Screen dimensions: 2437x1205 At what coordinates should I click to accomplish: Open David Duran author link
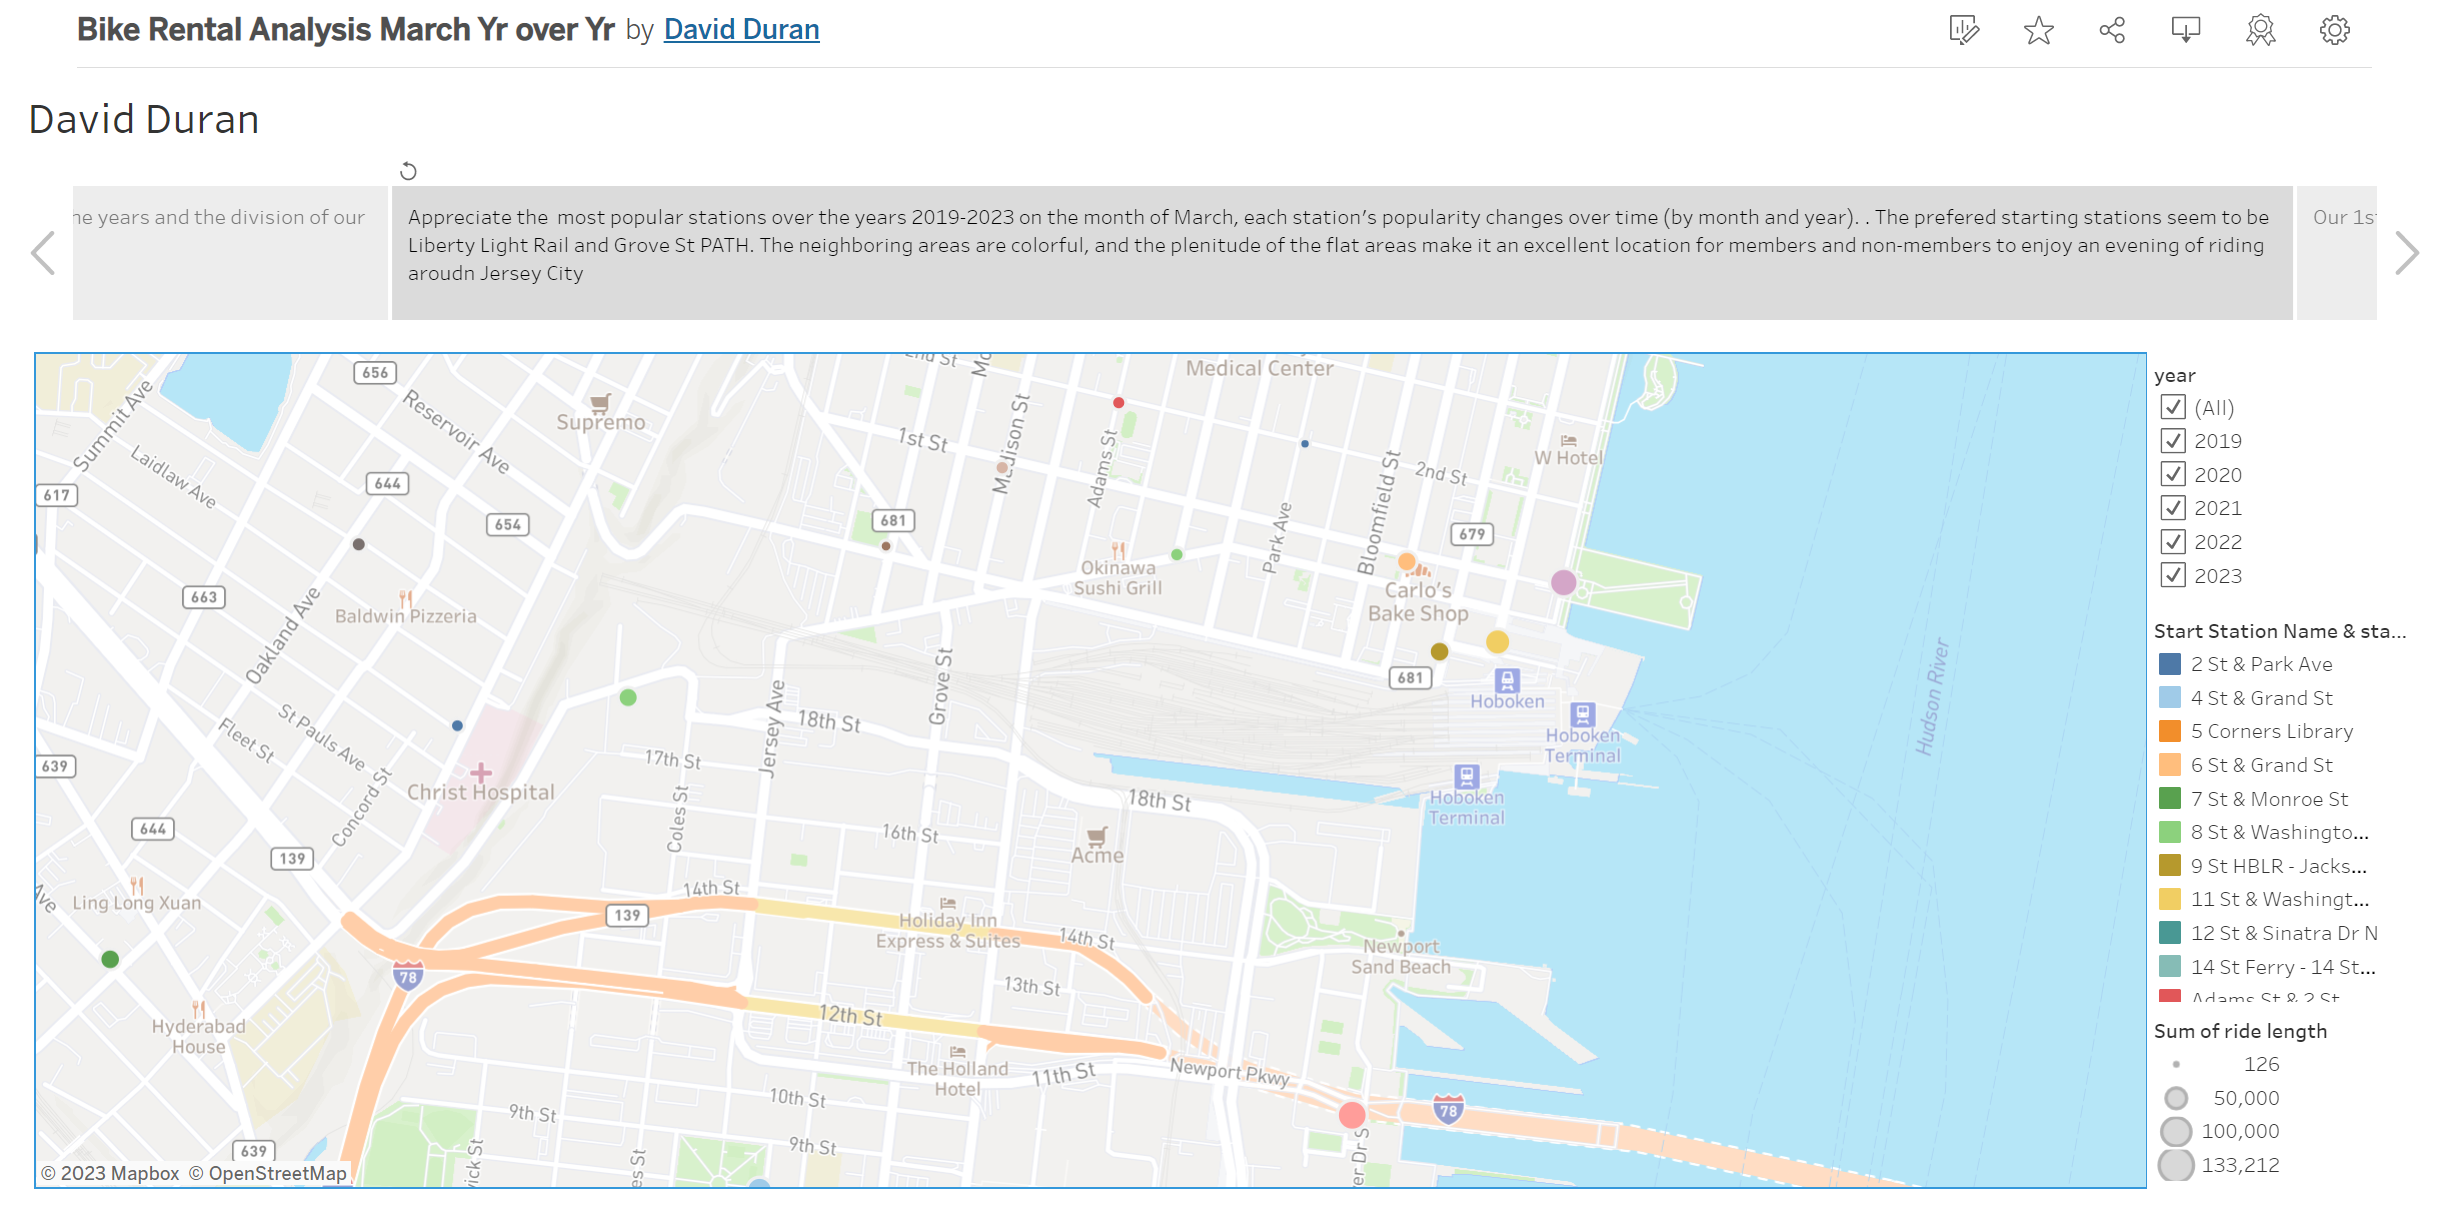741,30
